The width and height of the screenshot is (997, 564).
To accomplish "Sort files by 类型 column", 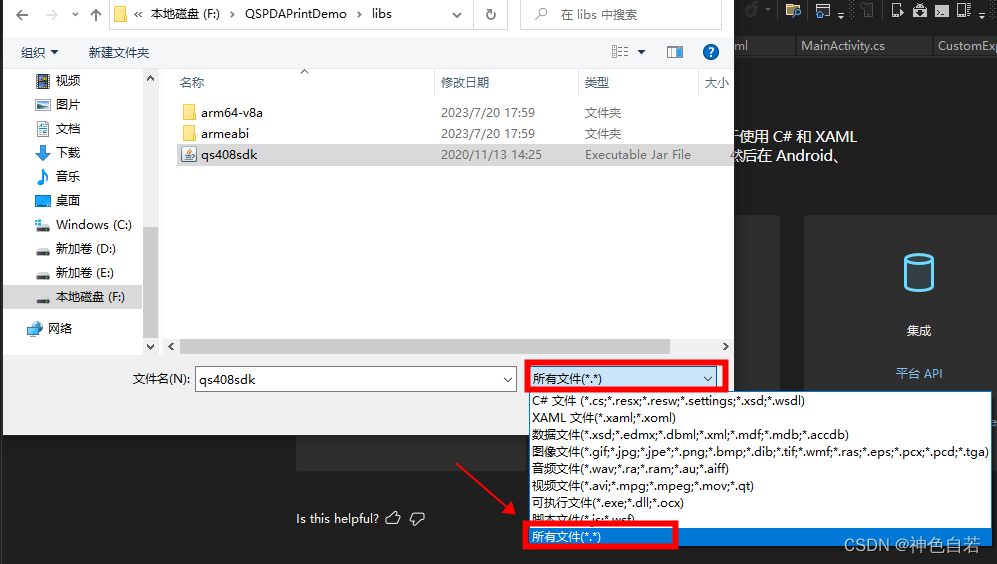I will coord(596,83).
